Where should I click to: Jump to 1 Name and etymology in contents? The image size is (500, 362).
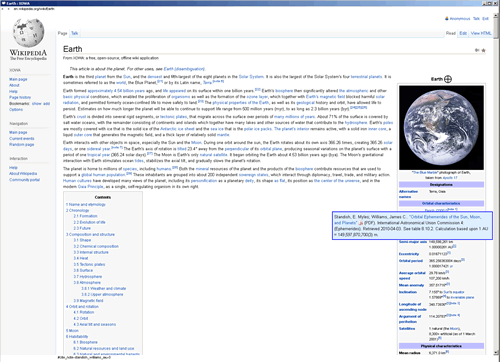[86, 204]
